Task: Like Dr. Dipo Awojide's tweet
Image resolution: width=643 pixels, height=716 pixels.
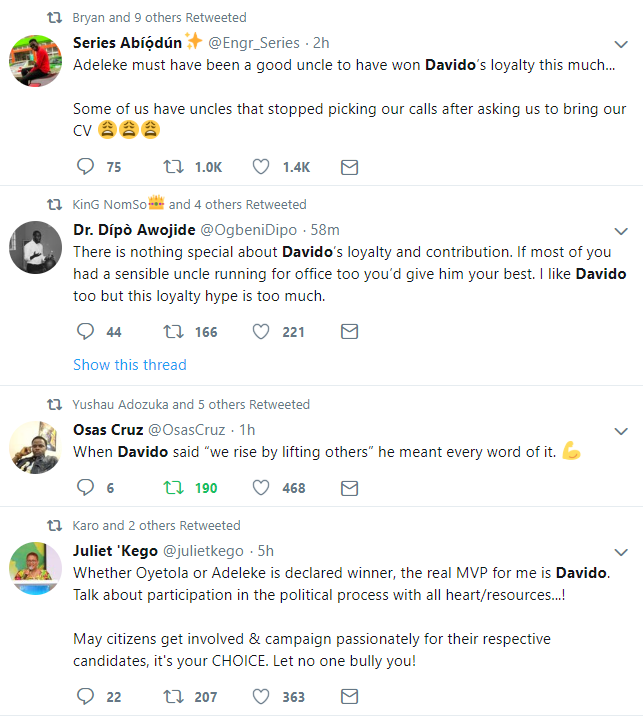Action: point(261,331)
